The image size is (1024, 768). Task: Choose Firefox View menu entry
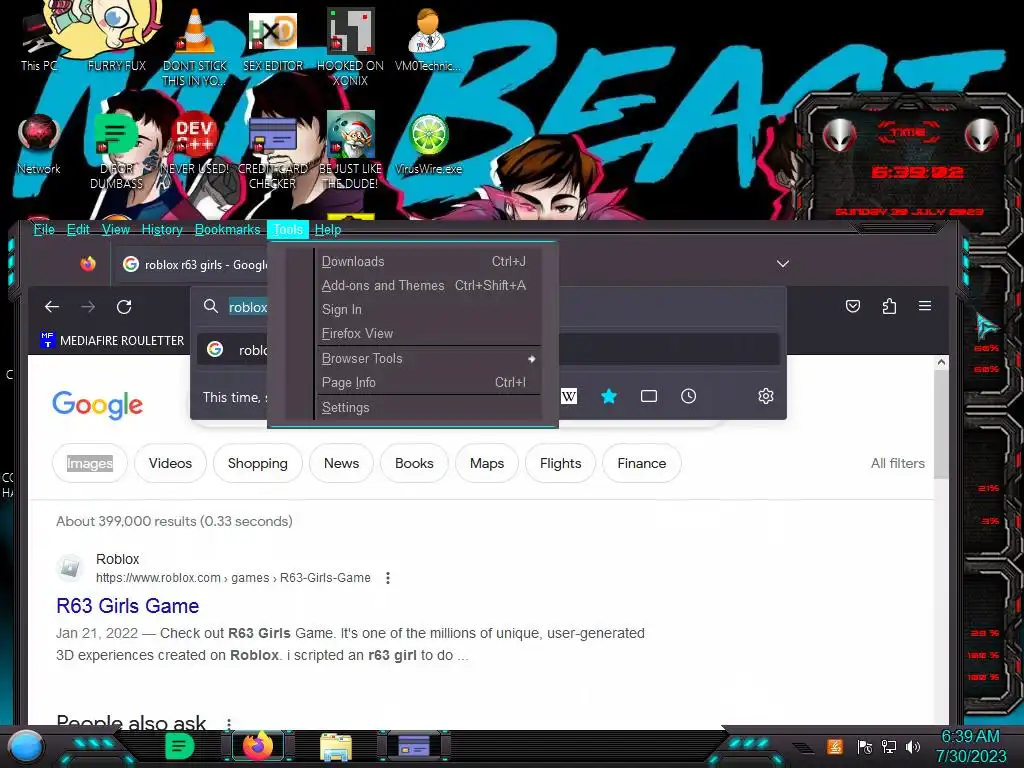click(428, 333)
